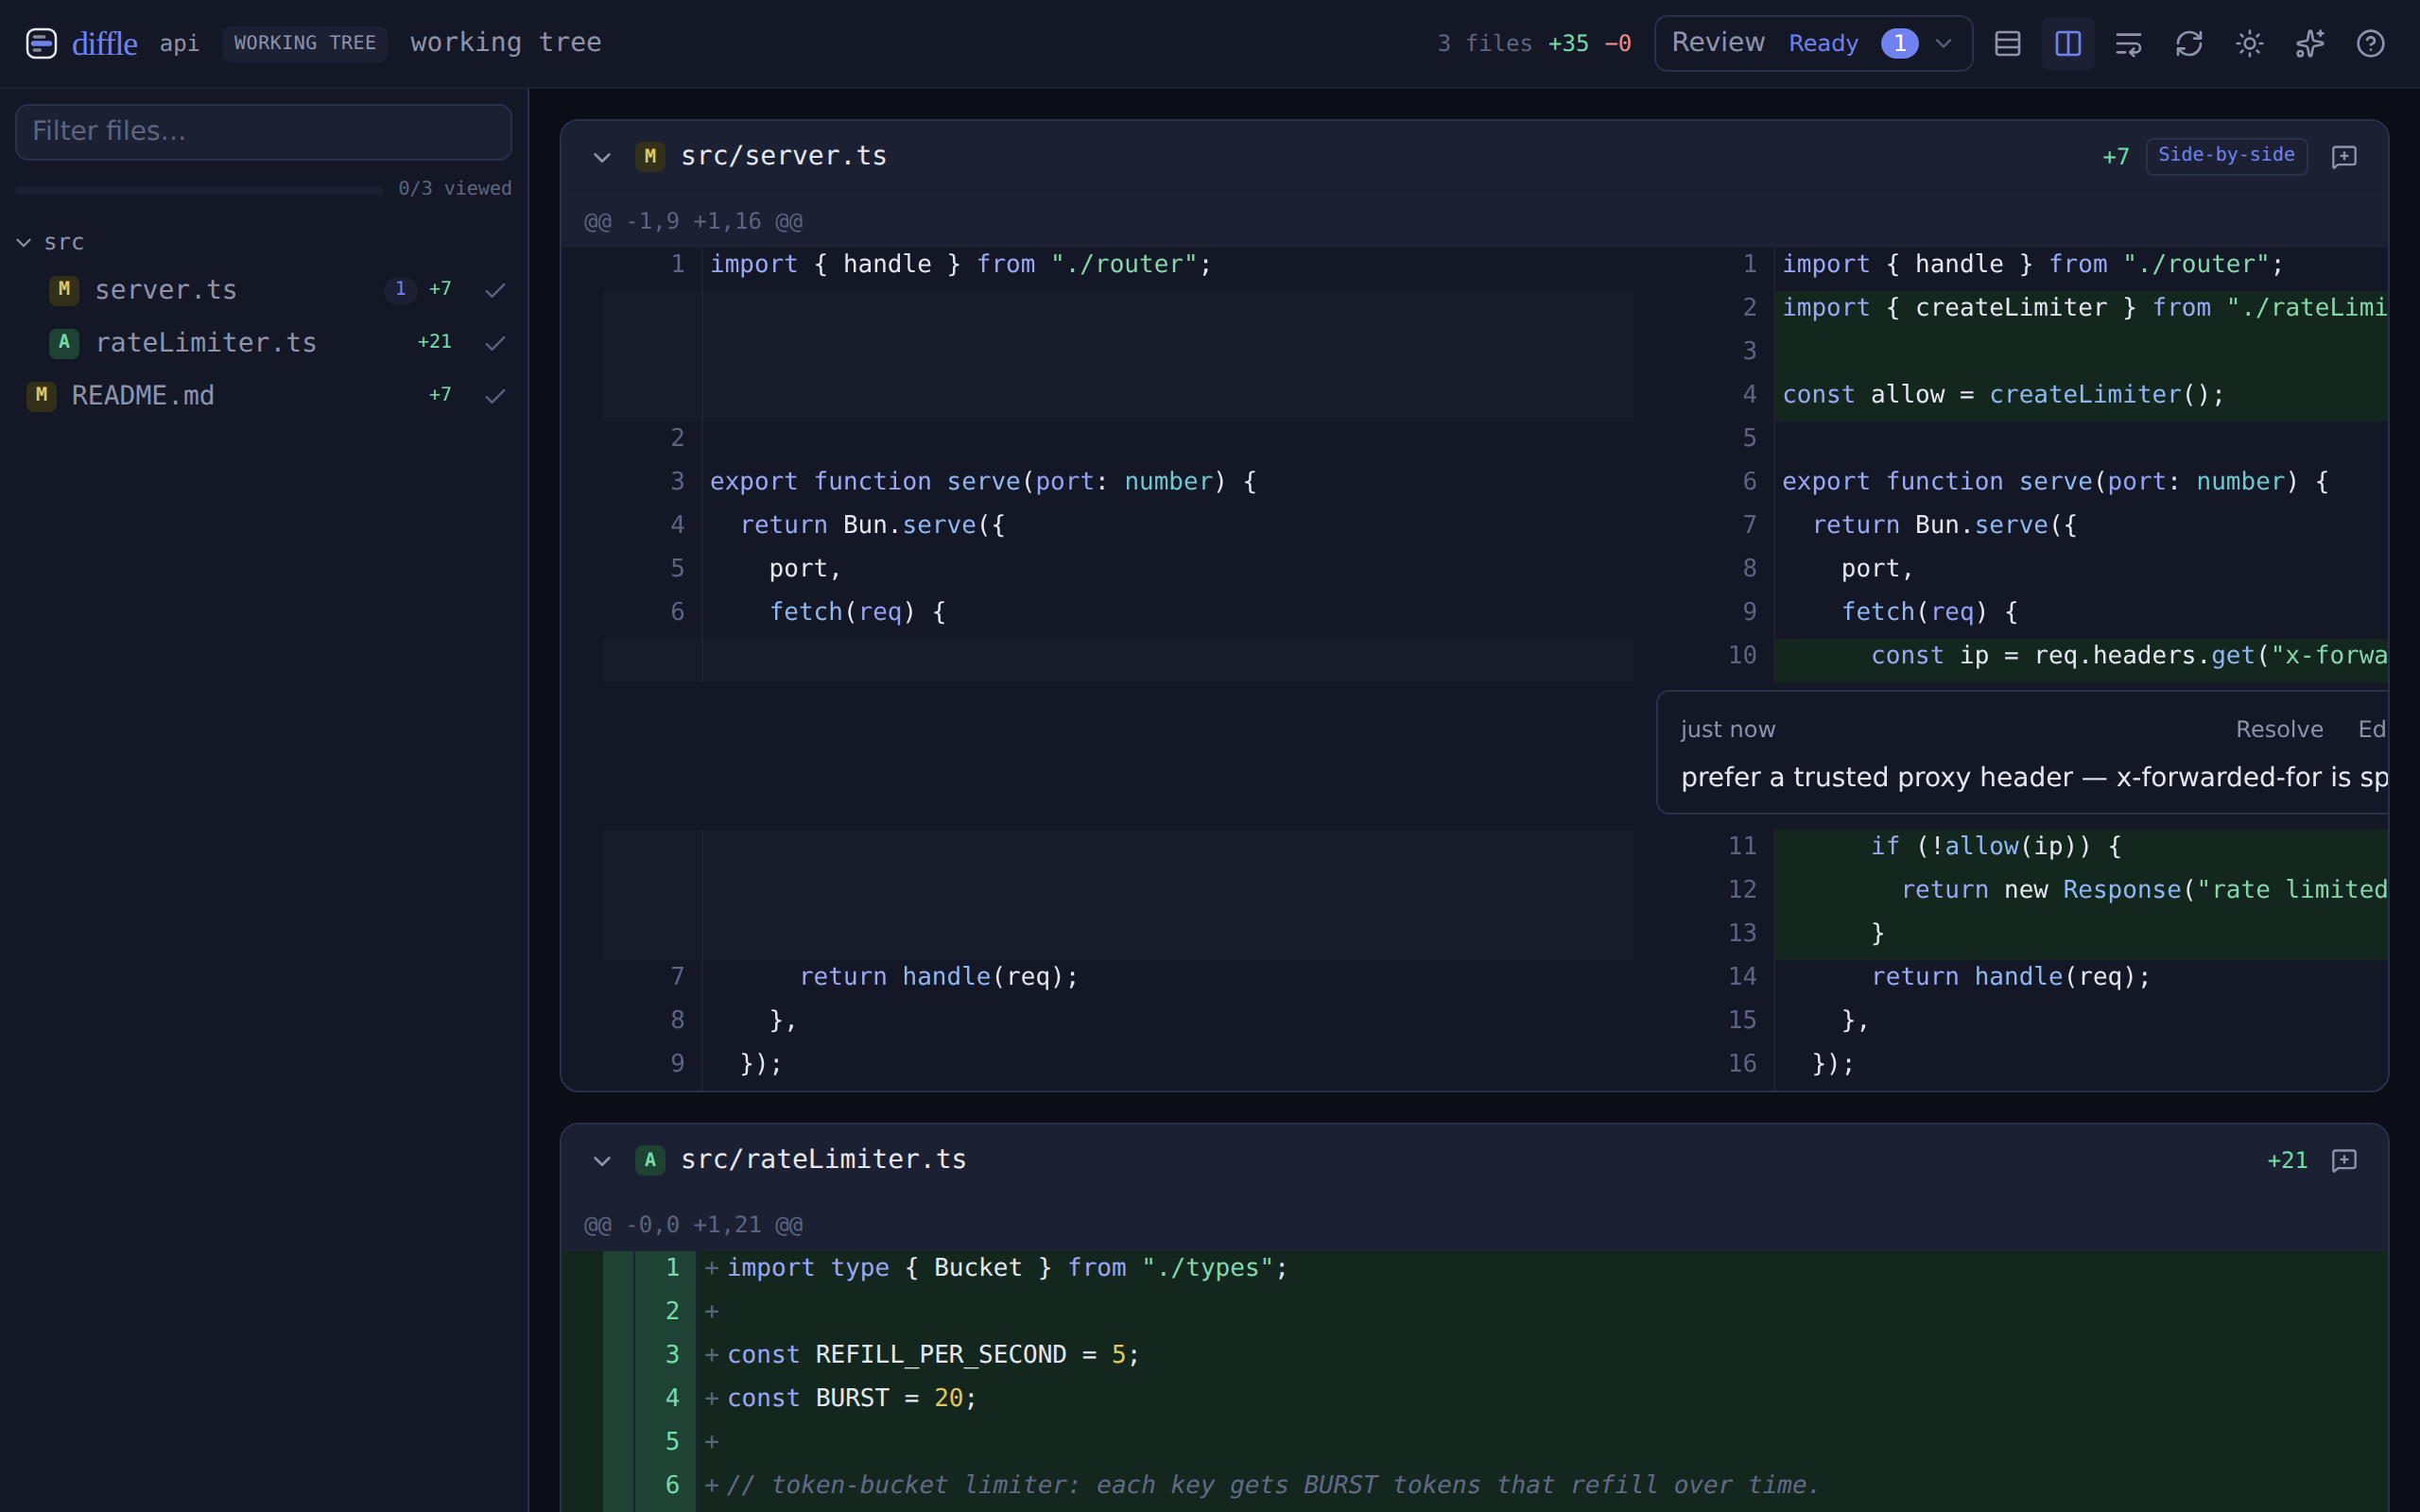
Task: Click the src/server.ts file path heading
Action: (x=783, y=156)
